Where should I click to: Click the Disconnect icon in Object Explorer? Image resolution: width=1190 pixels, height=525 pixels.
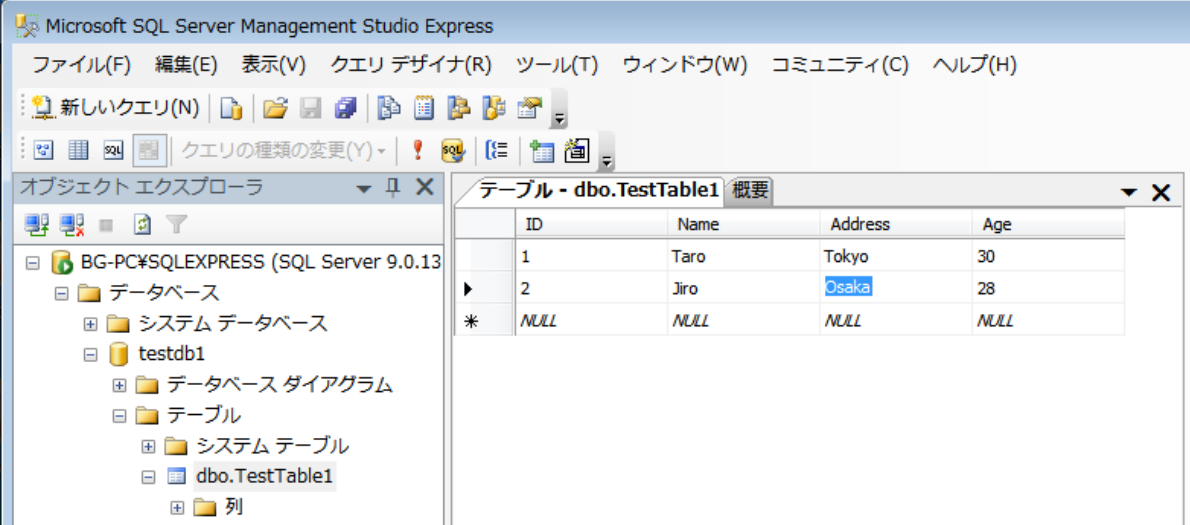click(x=72, y=224)
